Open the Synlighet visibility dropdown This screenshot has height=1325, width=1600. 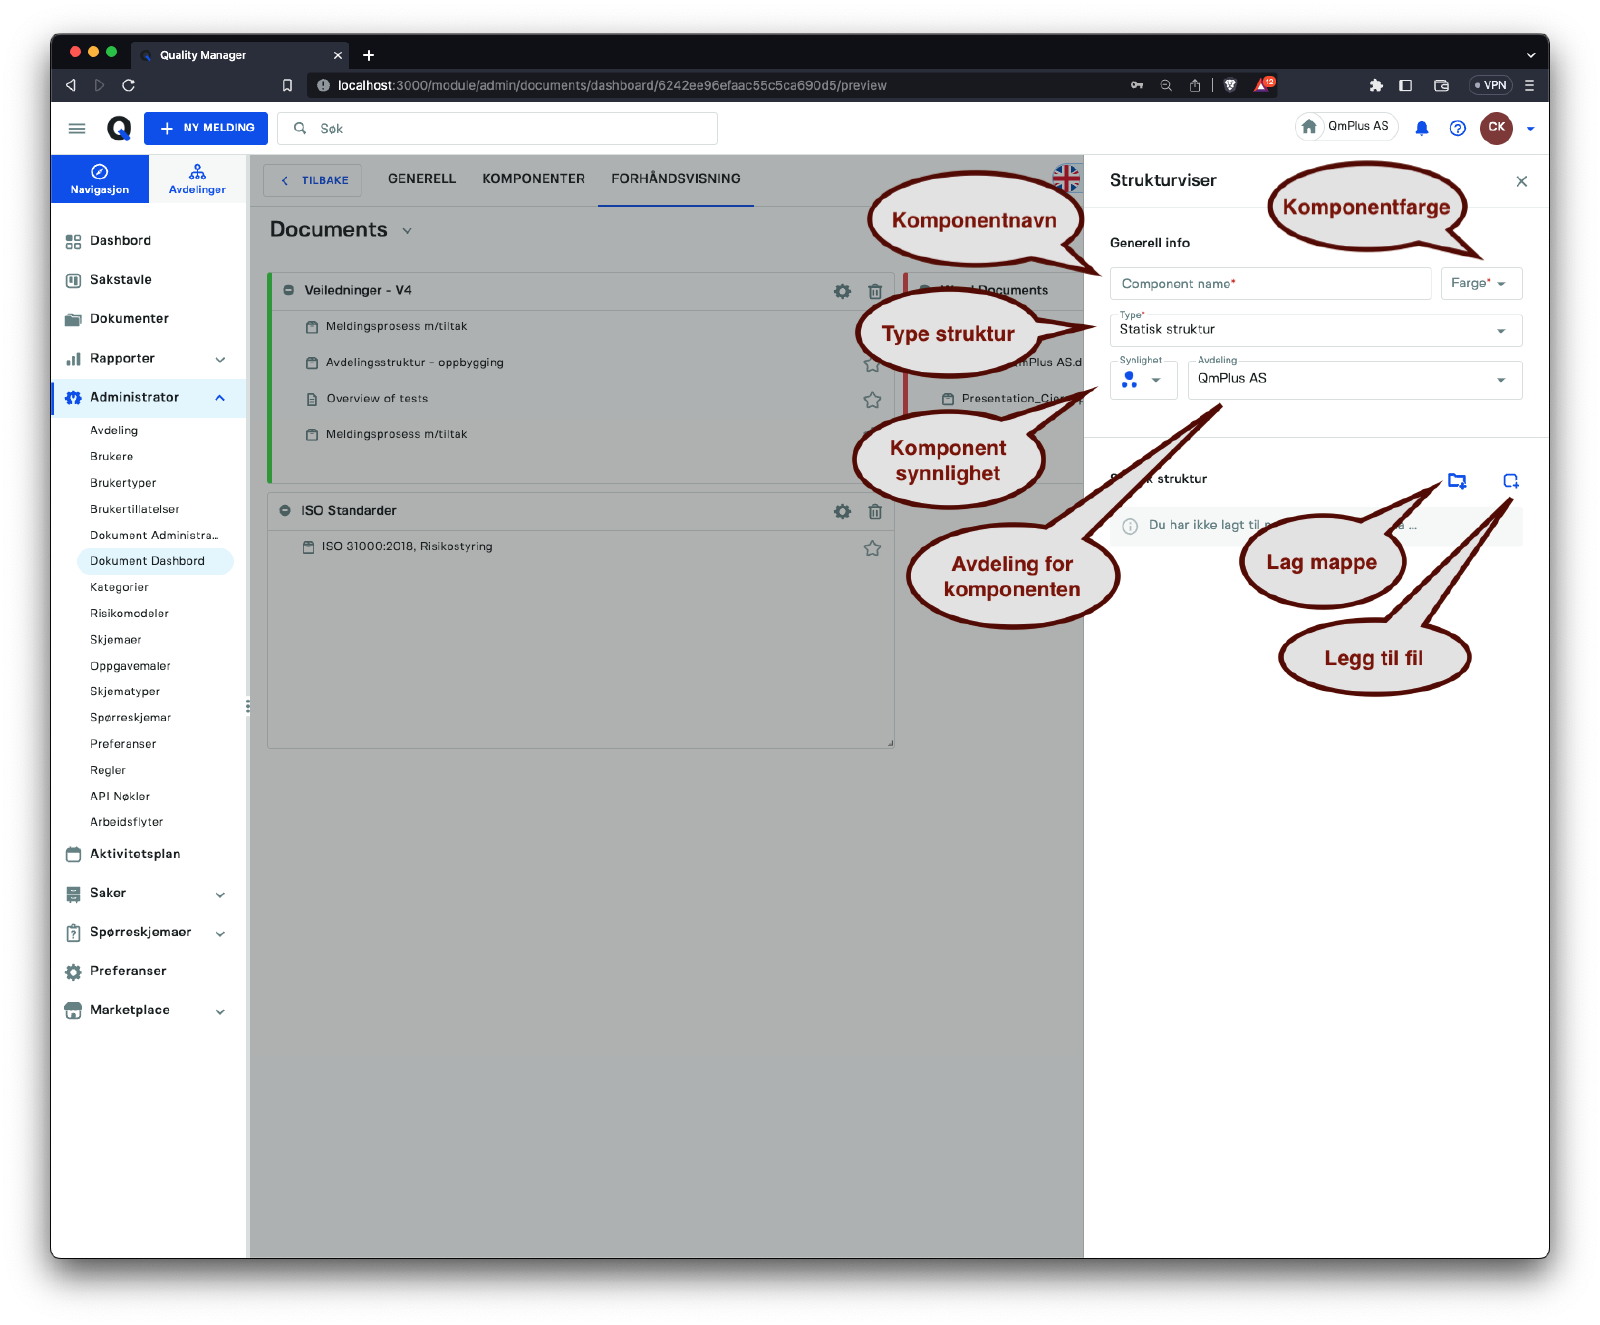click(x=1143, y=380)
